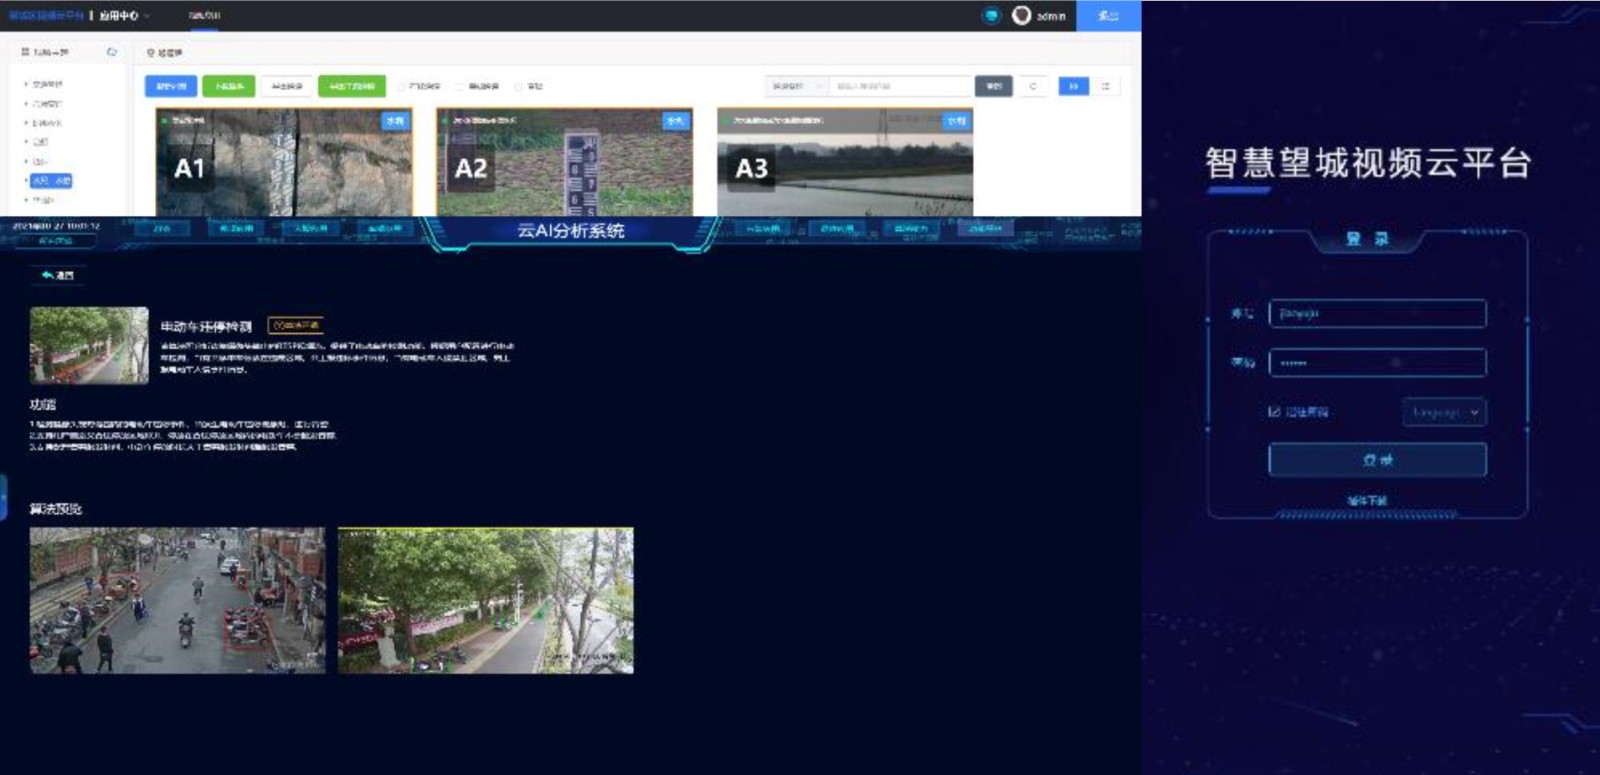Tick the second checkbox in camera toolbar
Viewport: 1600px width, 775px height.
(x=461, y=87)
